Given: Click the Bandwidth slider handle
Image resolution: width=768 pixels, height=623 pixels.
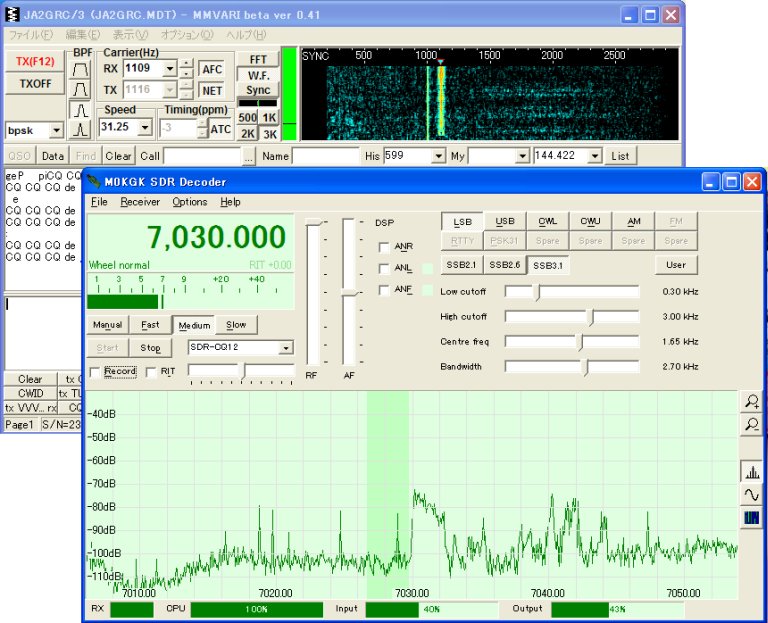Looking at the screenshot, I should coord(585,367).
